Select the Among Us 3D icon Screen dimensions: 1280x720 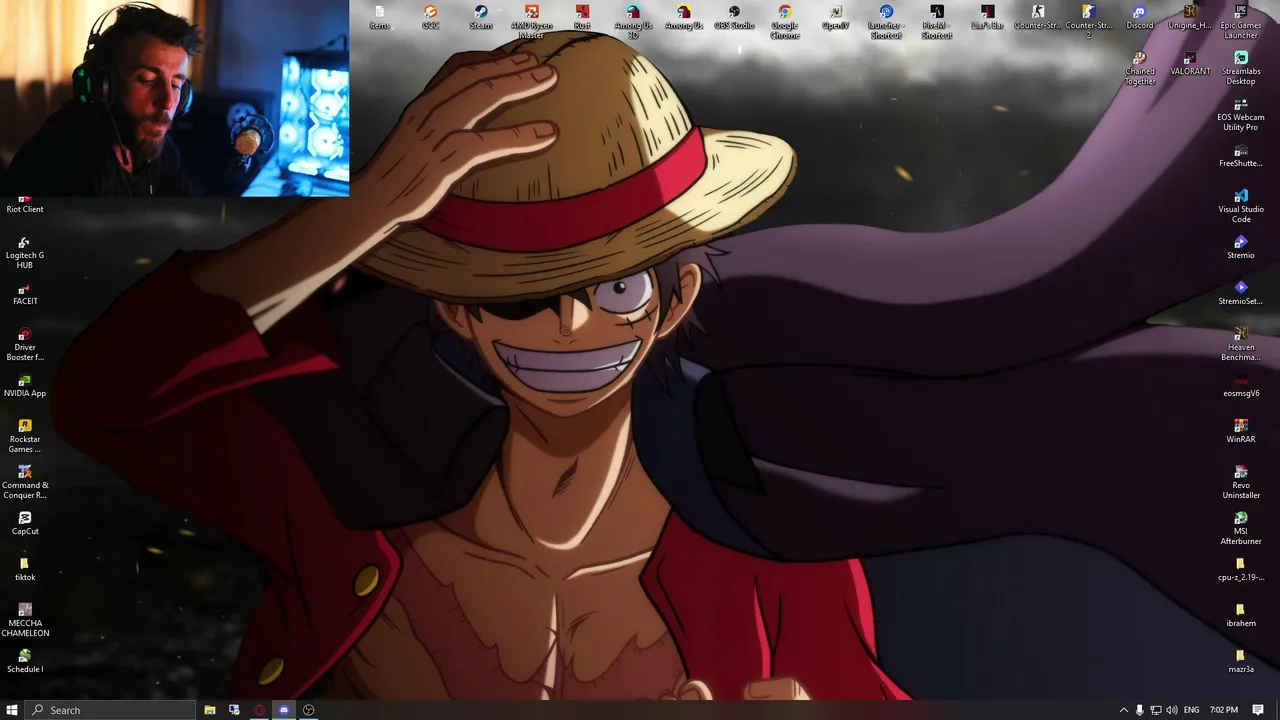(x=633, y=22)
